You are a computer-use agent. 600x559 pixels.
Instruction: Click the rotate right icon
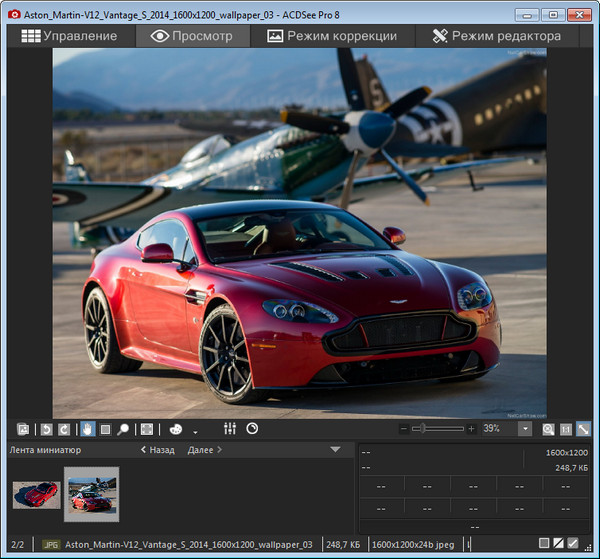point(62,429)
